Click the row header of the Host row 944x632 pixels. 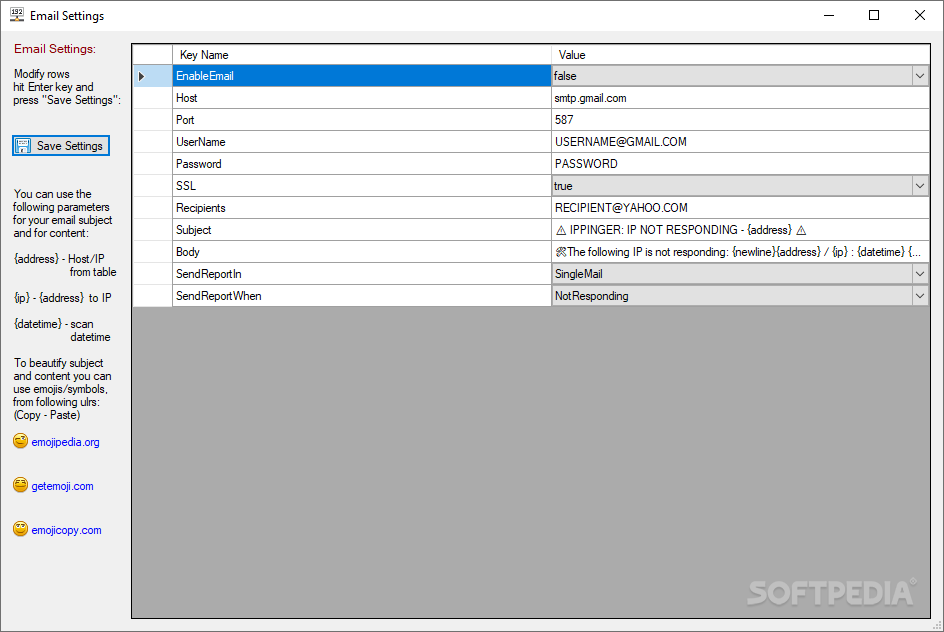pyautogui.click(x=152, y=98)
